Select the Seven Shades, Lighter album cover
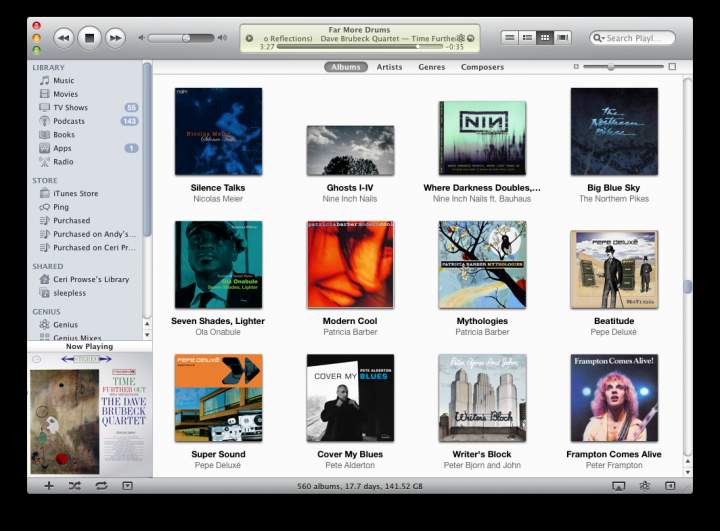 pyautogui.click(x=218, y=265)
